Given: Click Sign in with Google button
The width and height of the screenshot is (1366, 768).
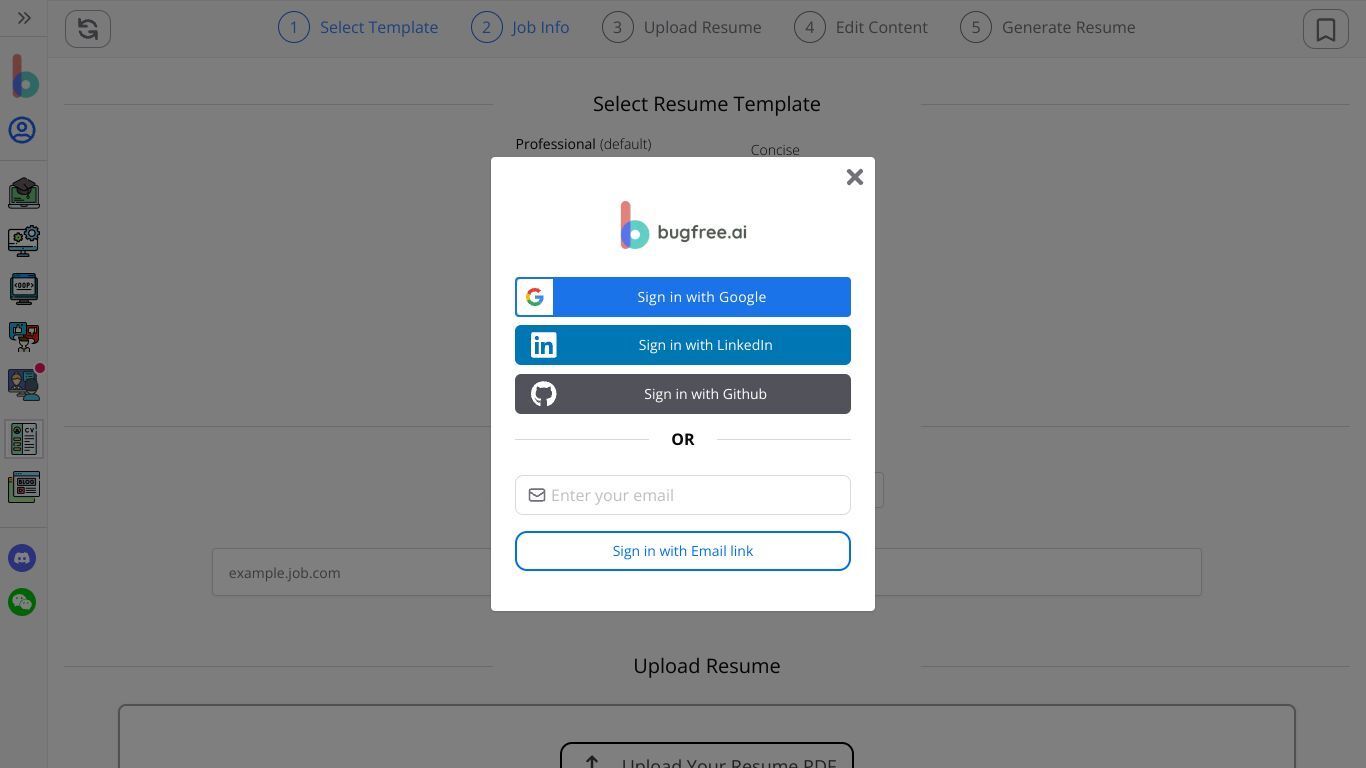Looking at the screenshot, I should point(683,297).
